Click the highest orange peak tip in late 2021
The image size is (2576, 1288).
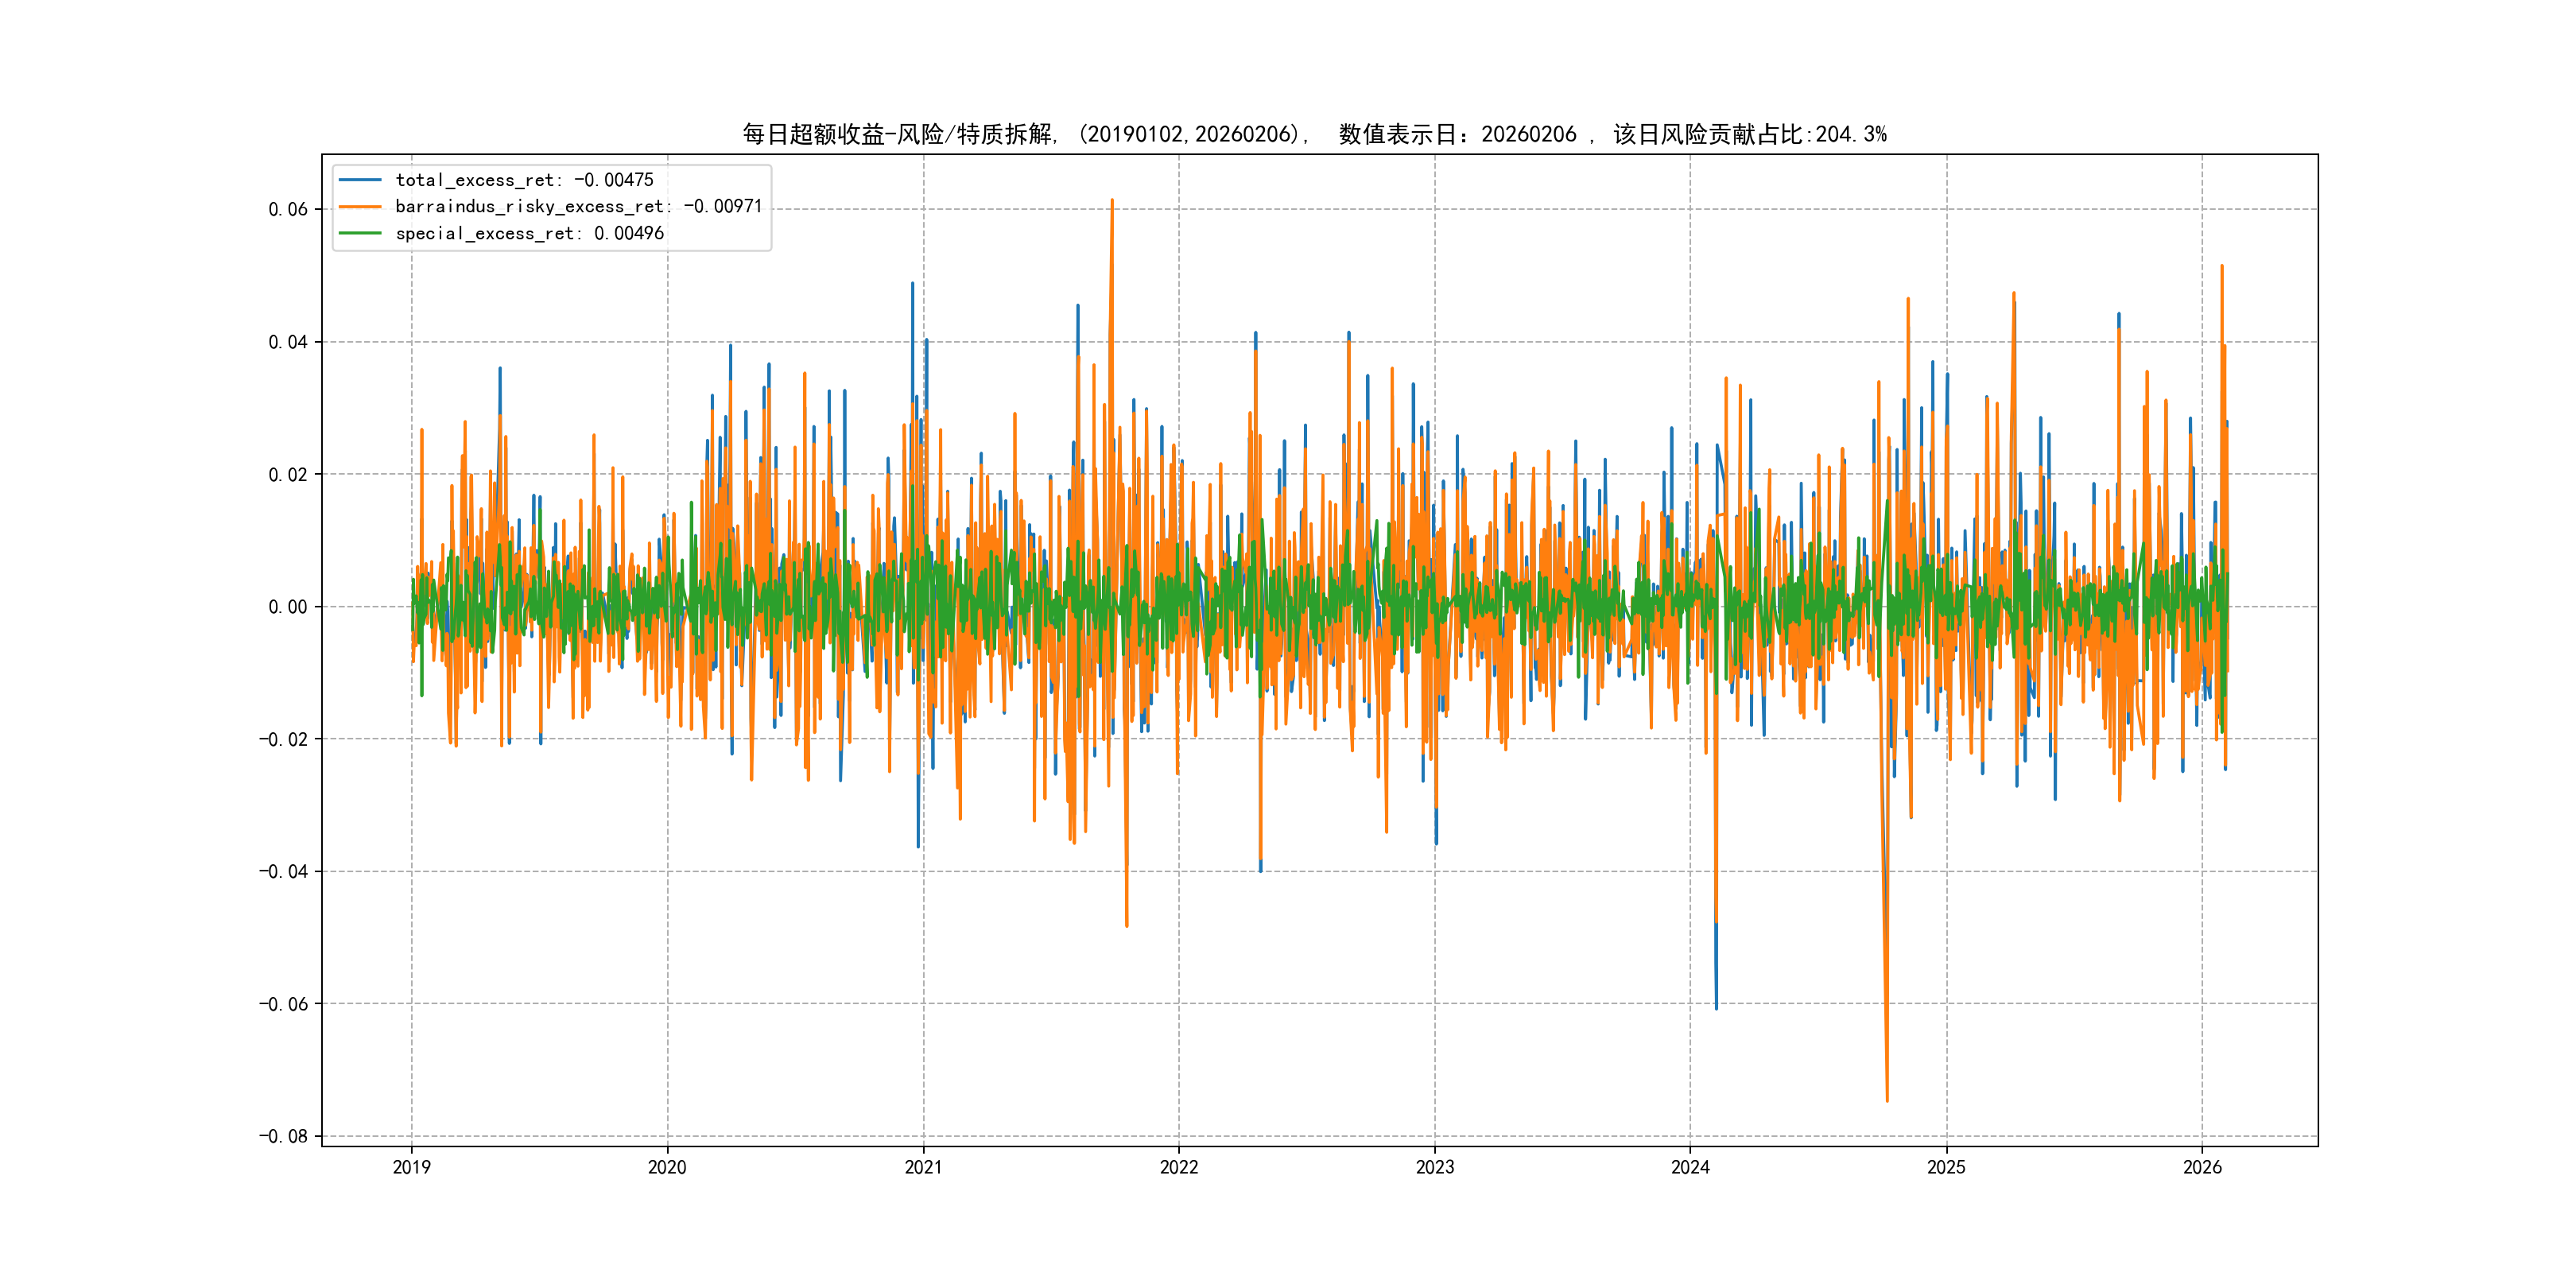click(x=1112, y=200)
